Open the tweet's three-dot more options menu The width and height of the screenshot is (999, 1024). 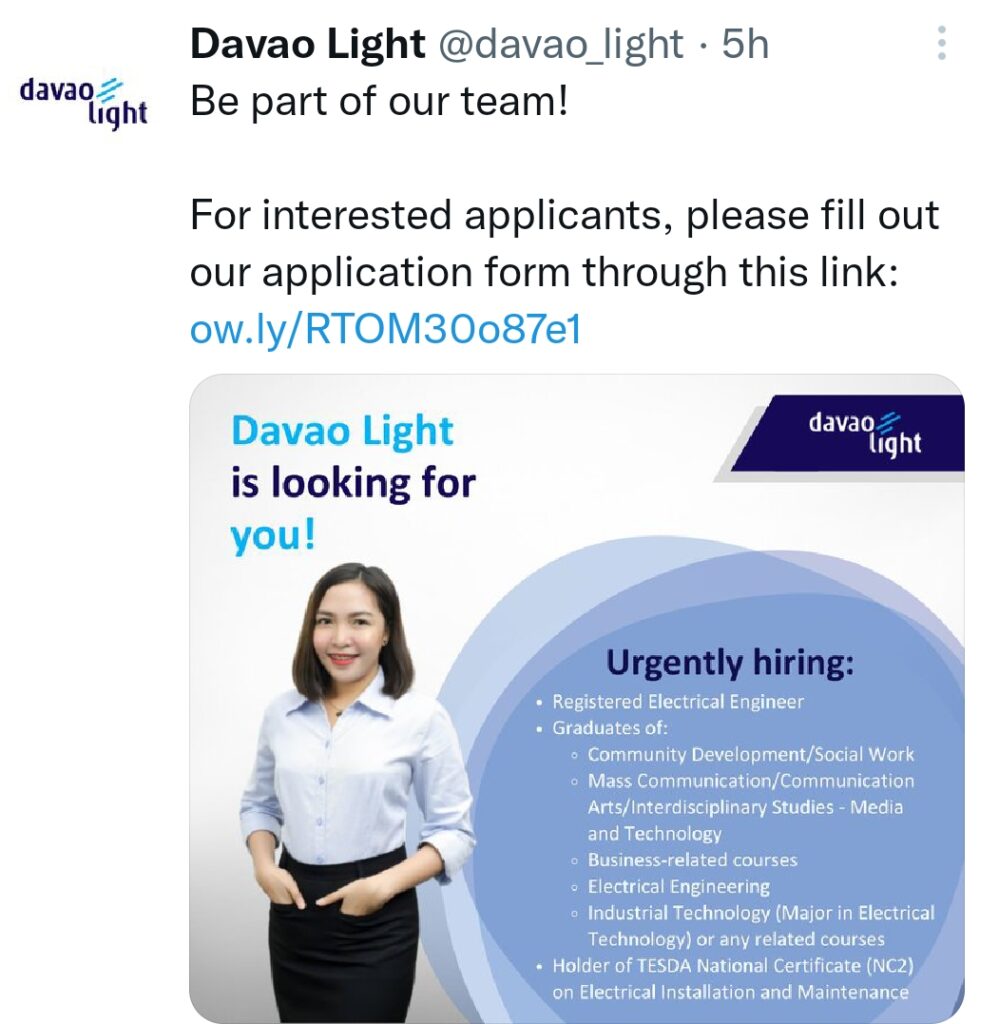click(x=941, y=43)
